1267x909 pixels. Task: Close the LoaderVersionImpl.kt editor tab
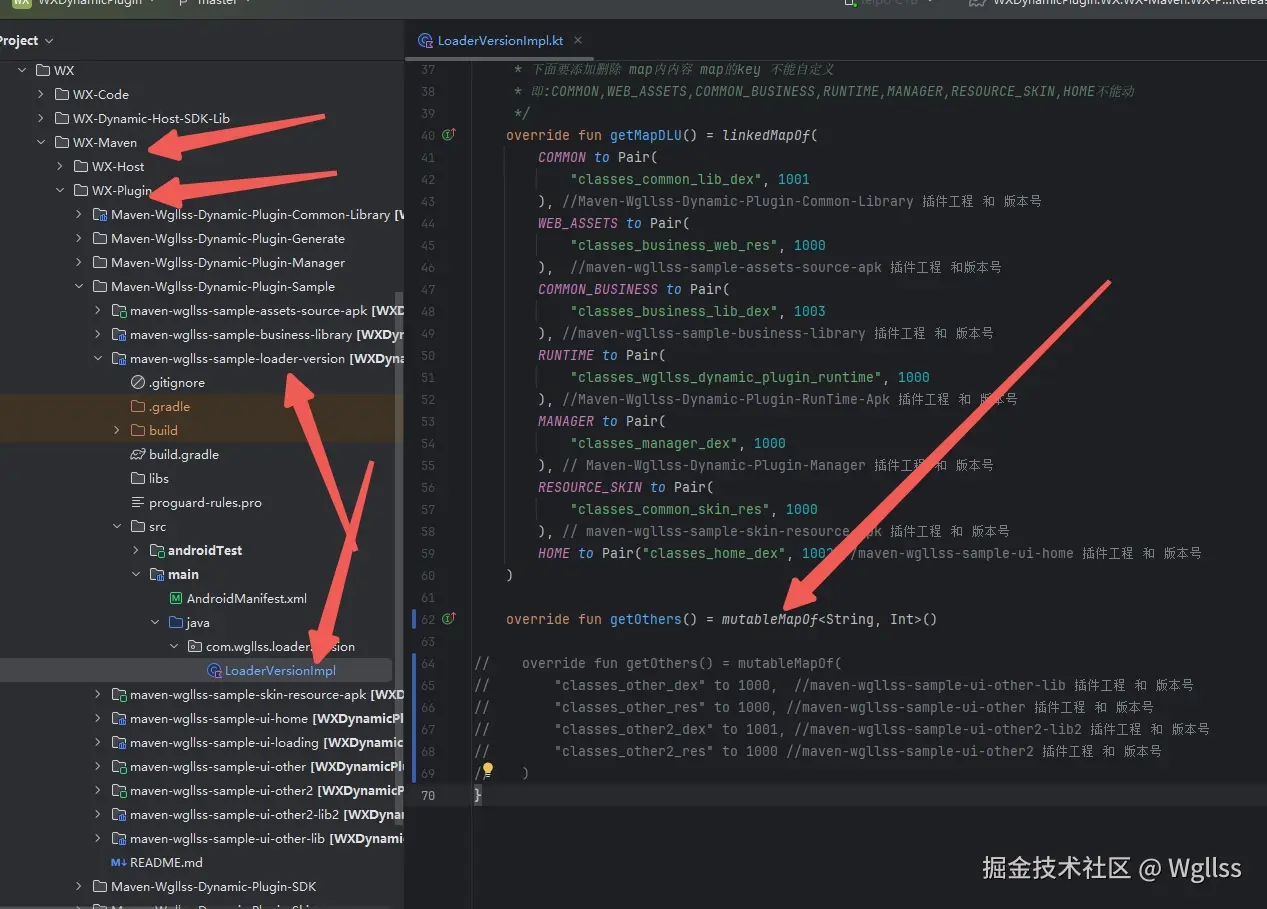click(578, 41)
